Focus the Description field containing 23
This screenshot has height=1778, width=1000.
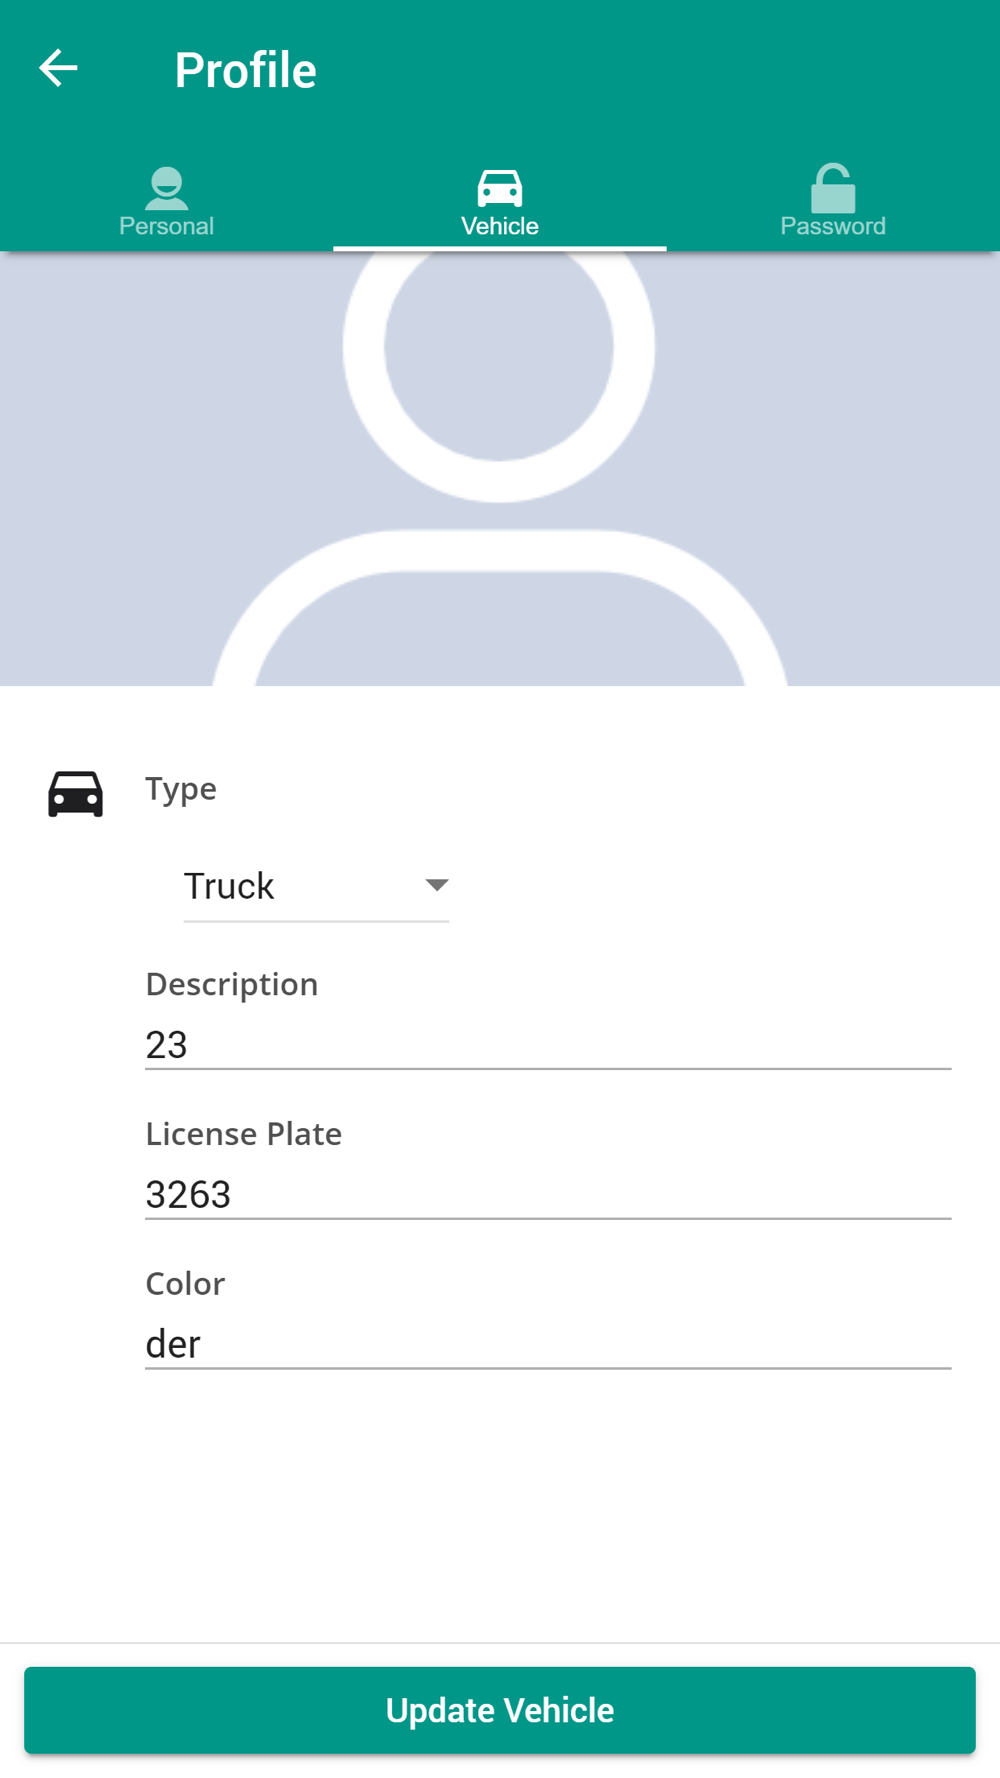point(548,1045)
